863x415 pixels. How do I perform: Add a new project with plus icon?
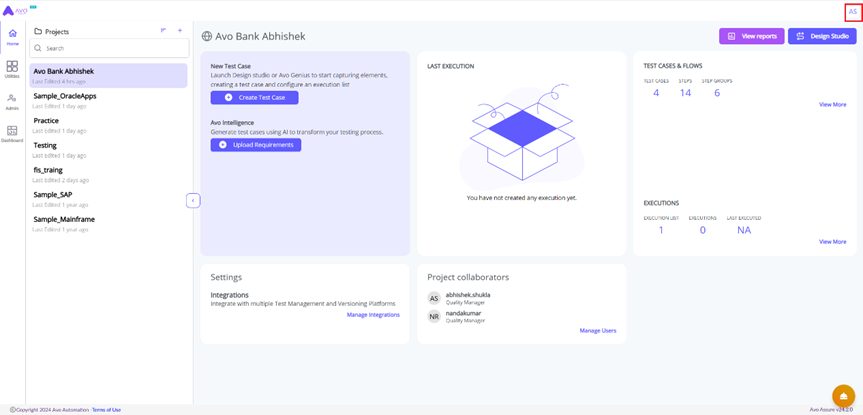tap(180, 31)
